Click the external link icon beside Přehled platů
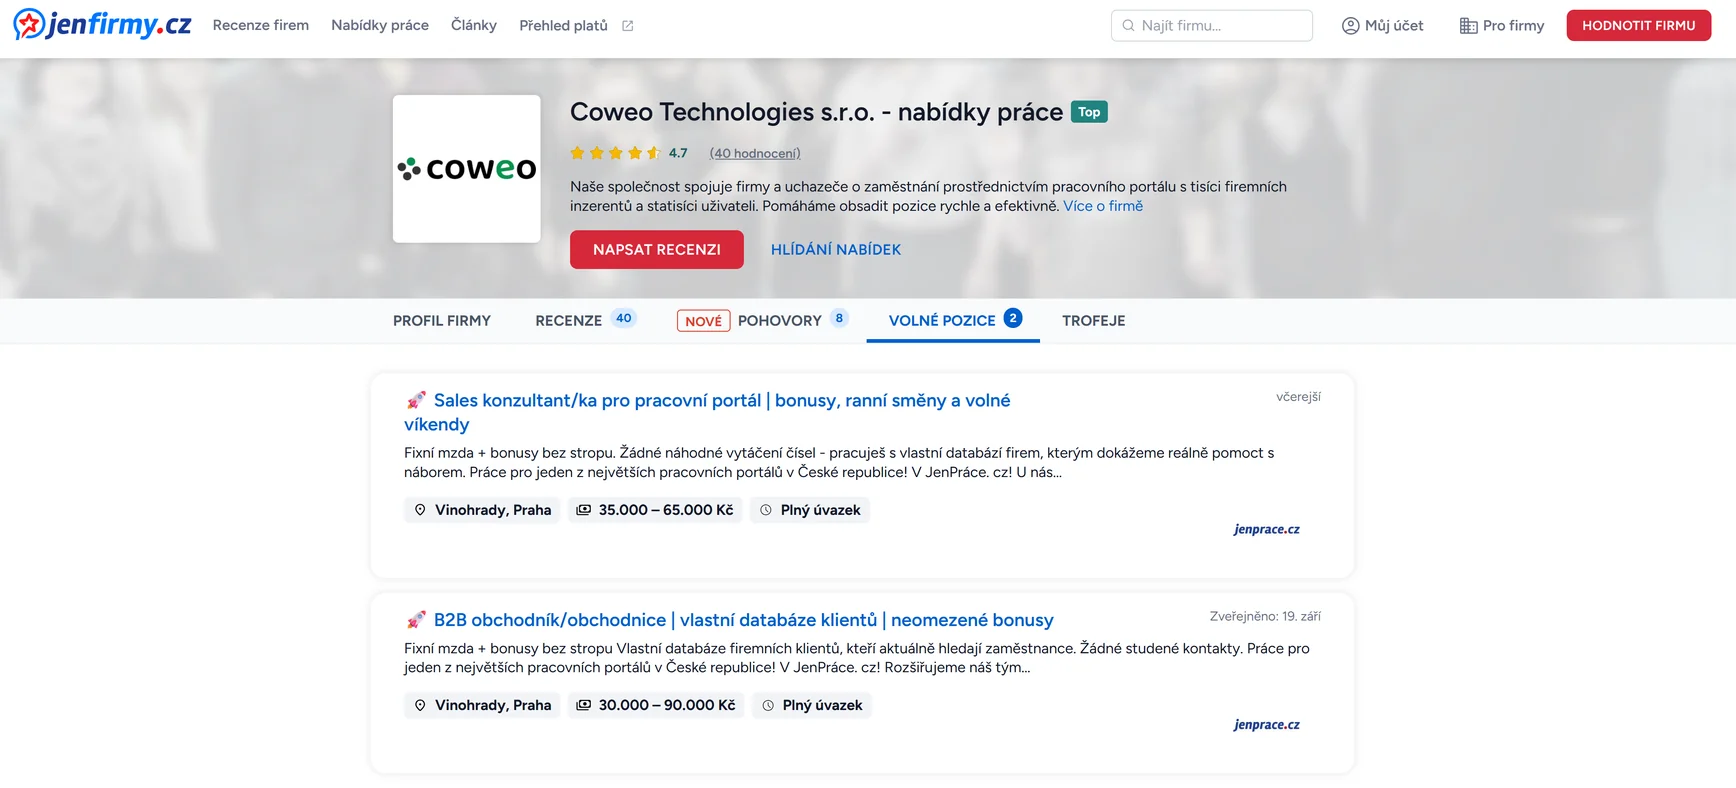This screenshot has height=788, width=1736. point(628,26)
